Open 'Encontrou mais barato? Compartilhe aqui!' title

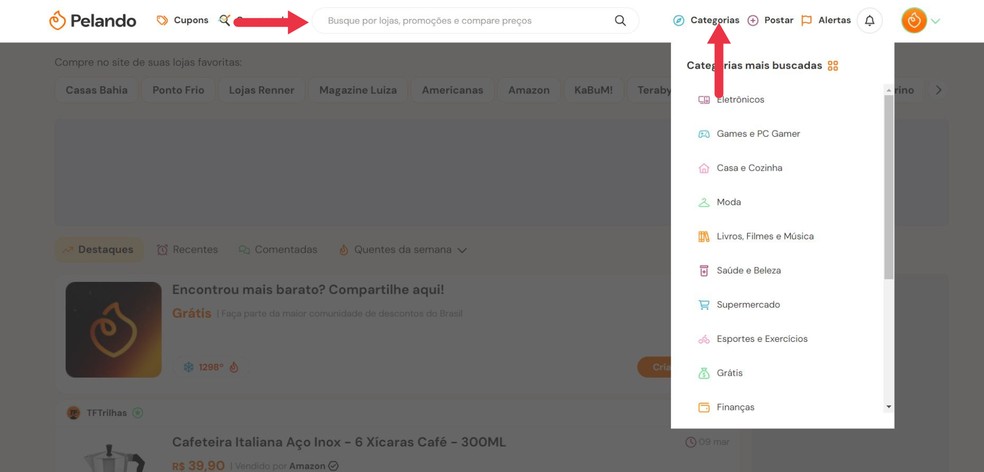[308, 290]
